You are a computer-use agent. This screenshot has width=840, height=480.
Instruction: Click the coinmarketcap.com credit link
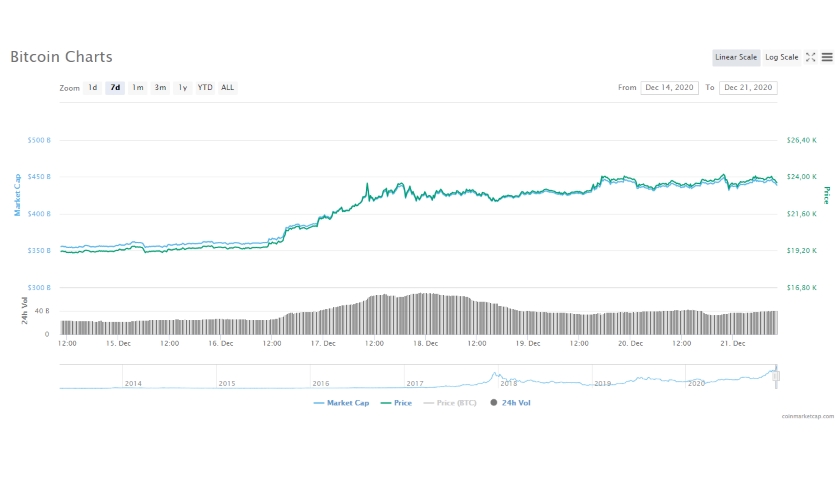click(807, 416)
